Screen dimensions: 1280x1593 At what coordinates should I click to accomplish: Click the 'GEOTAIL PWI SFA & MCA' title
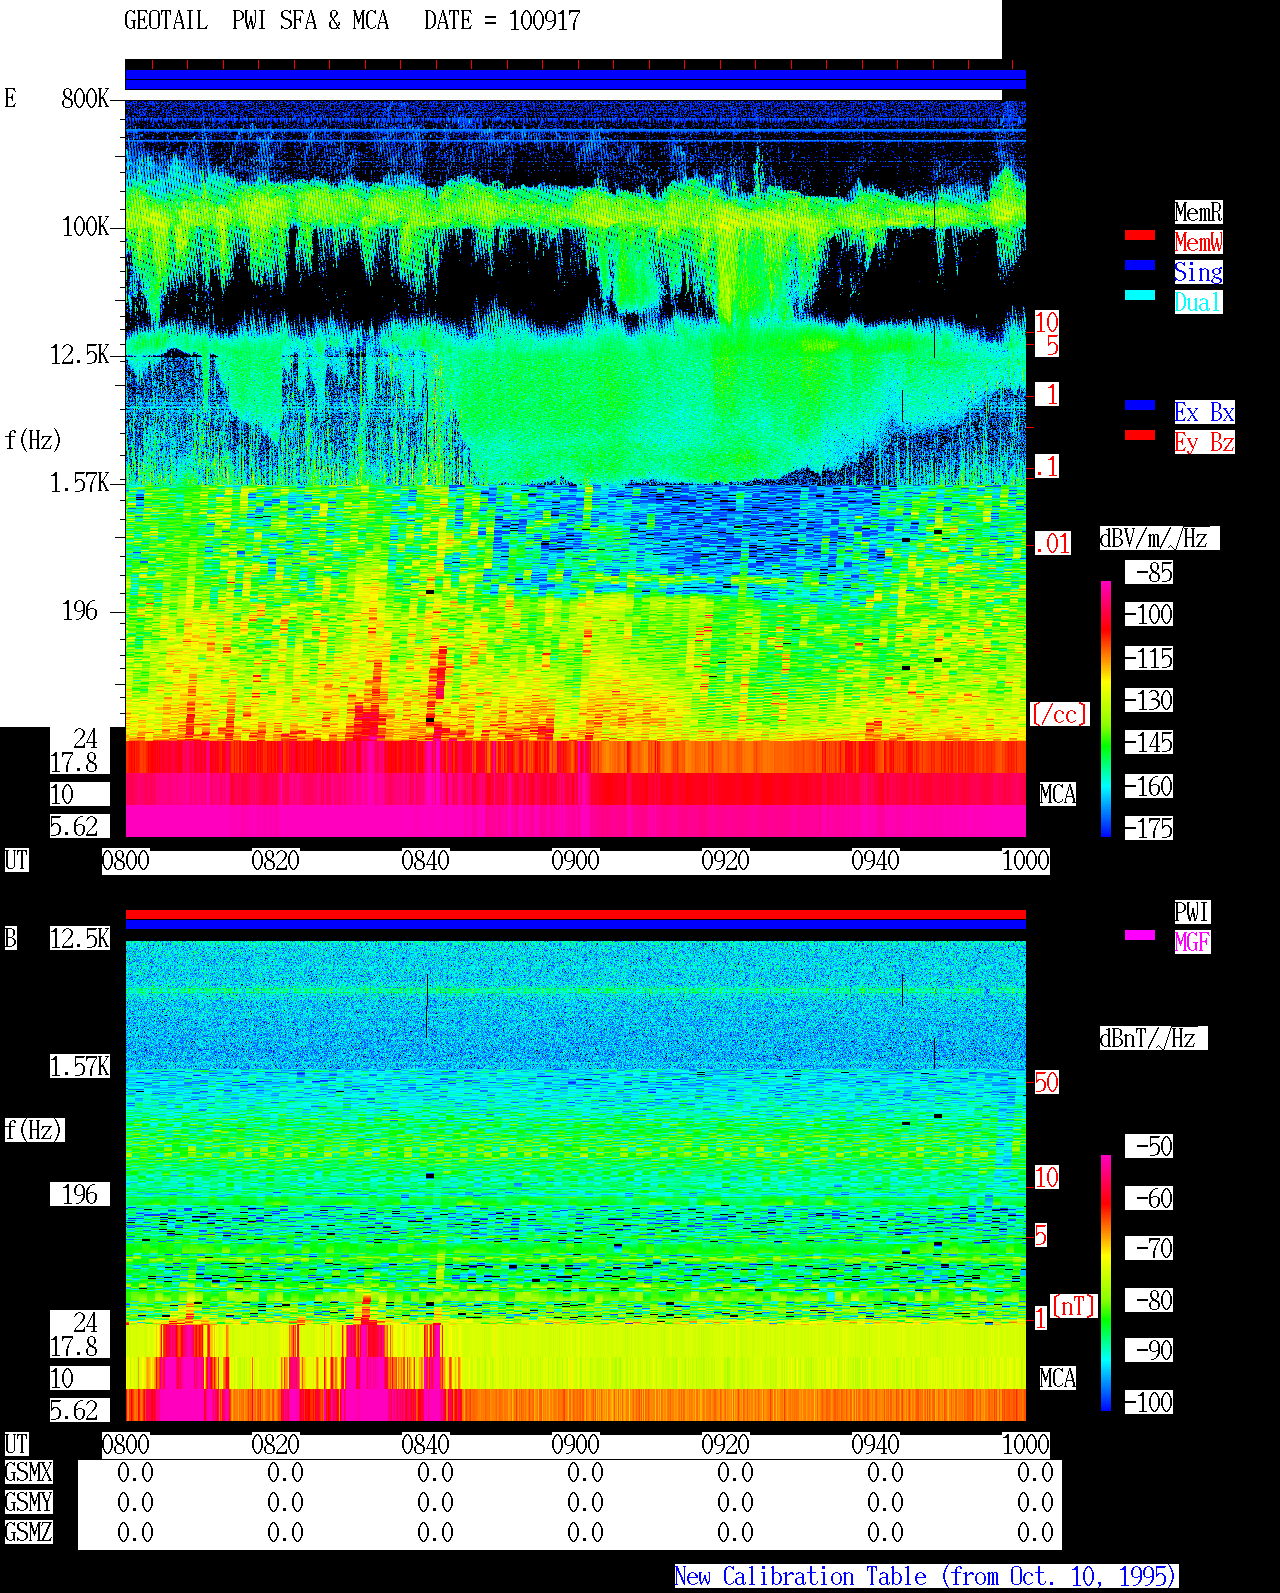click(x=256, y=21)
